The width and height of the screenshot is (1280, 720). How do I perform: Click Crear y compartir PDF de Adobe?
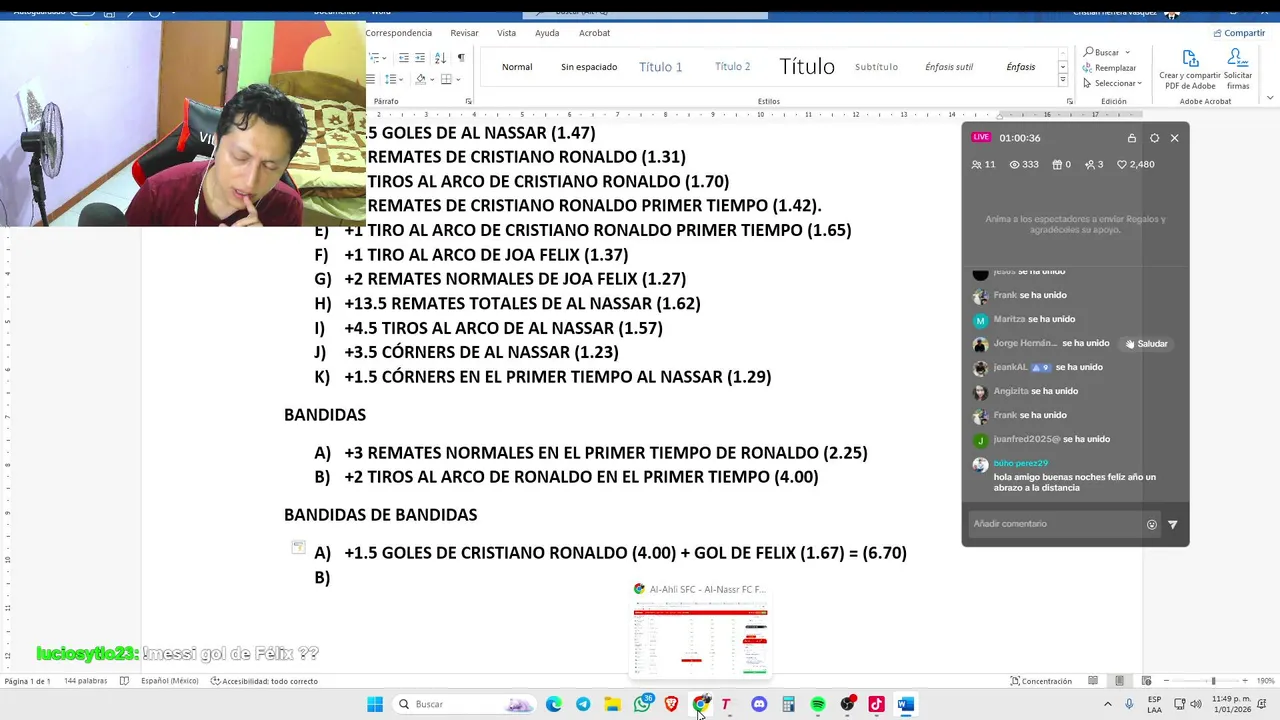pyautogui.click(x=1190, y=70)
